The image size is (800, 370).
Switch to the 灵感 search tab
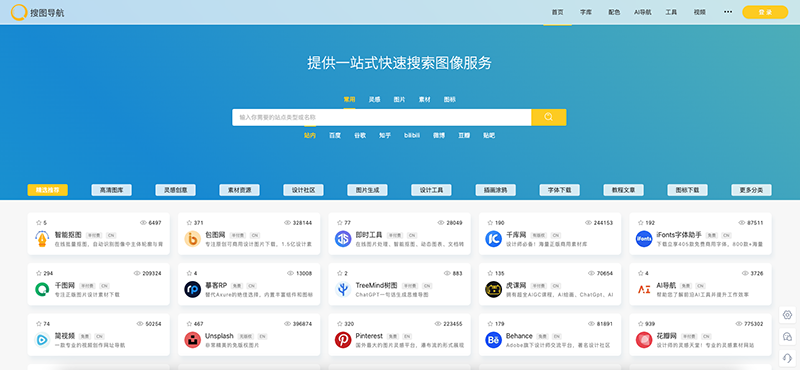(x=374, y=100)
